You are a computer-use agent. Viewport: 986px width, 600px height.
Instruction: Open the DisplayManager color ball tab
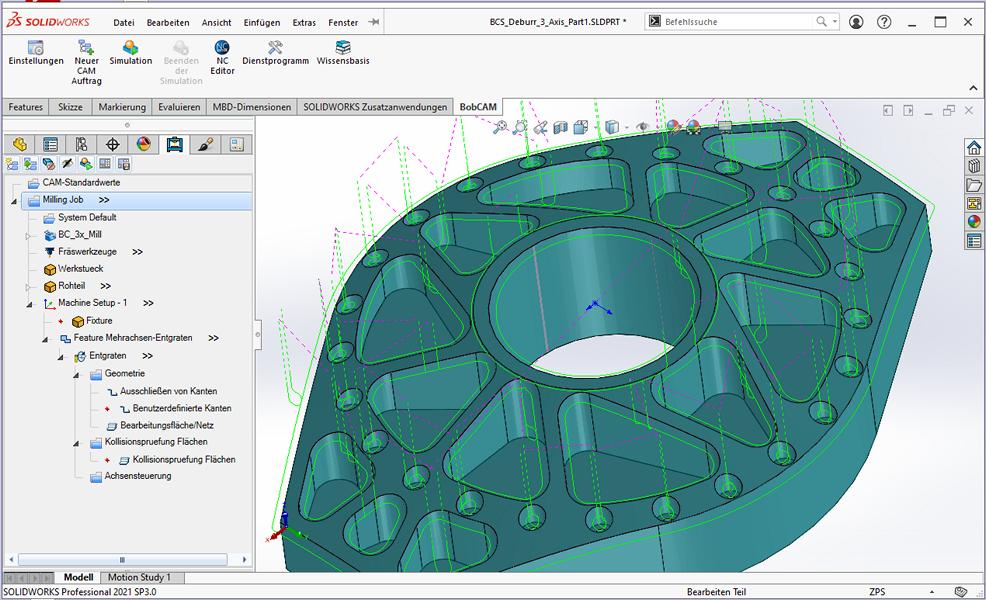(x=143, y=145)
